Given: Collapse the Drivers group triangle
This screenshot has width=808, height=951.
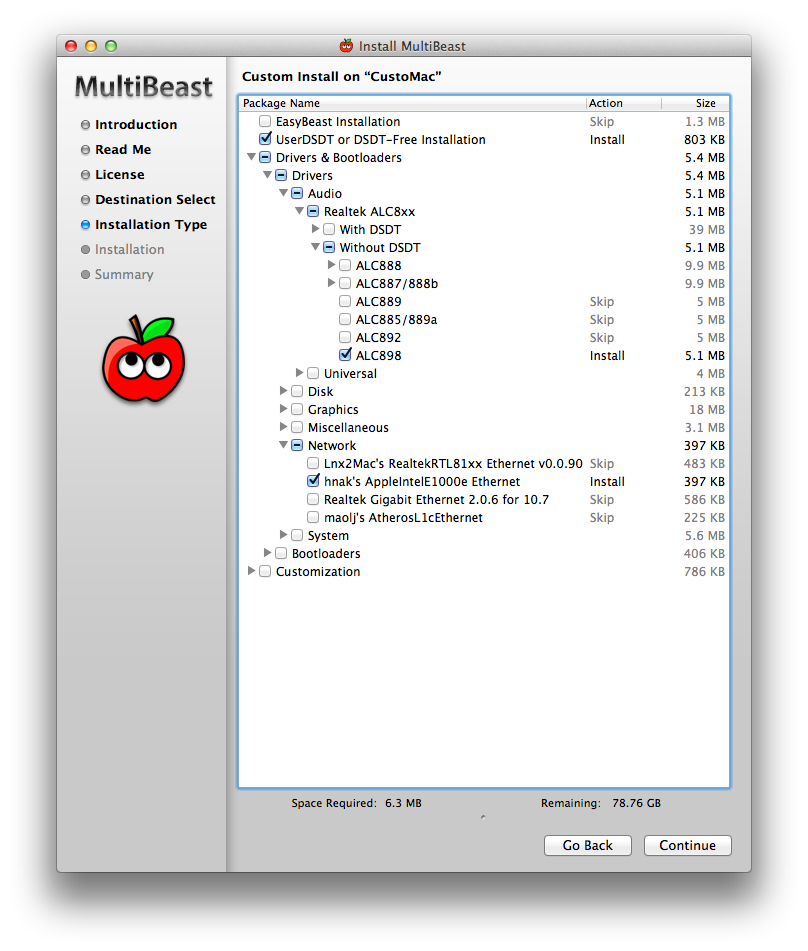Looking at the screenshot, I should [267, 175].
